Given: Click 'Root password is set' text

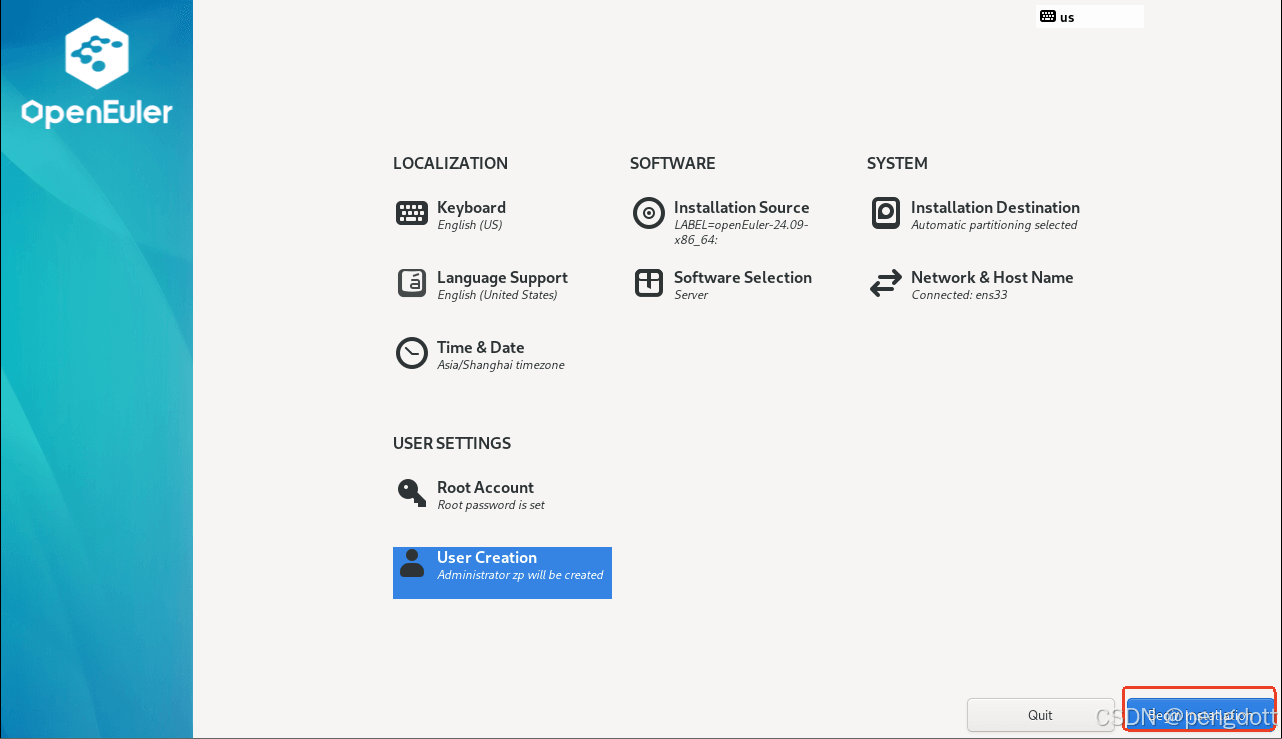Looking at the screenshot, I should pos(491,505).
